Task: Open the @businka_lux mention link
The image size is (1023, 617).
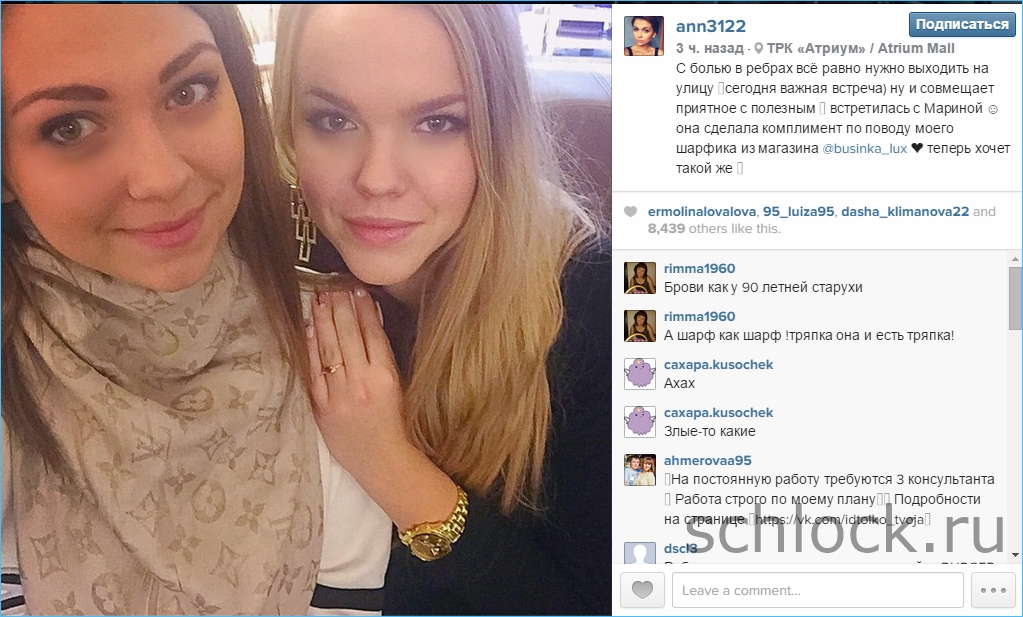Action: pos(864,148)
